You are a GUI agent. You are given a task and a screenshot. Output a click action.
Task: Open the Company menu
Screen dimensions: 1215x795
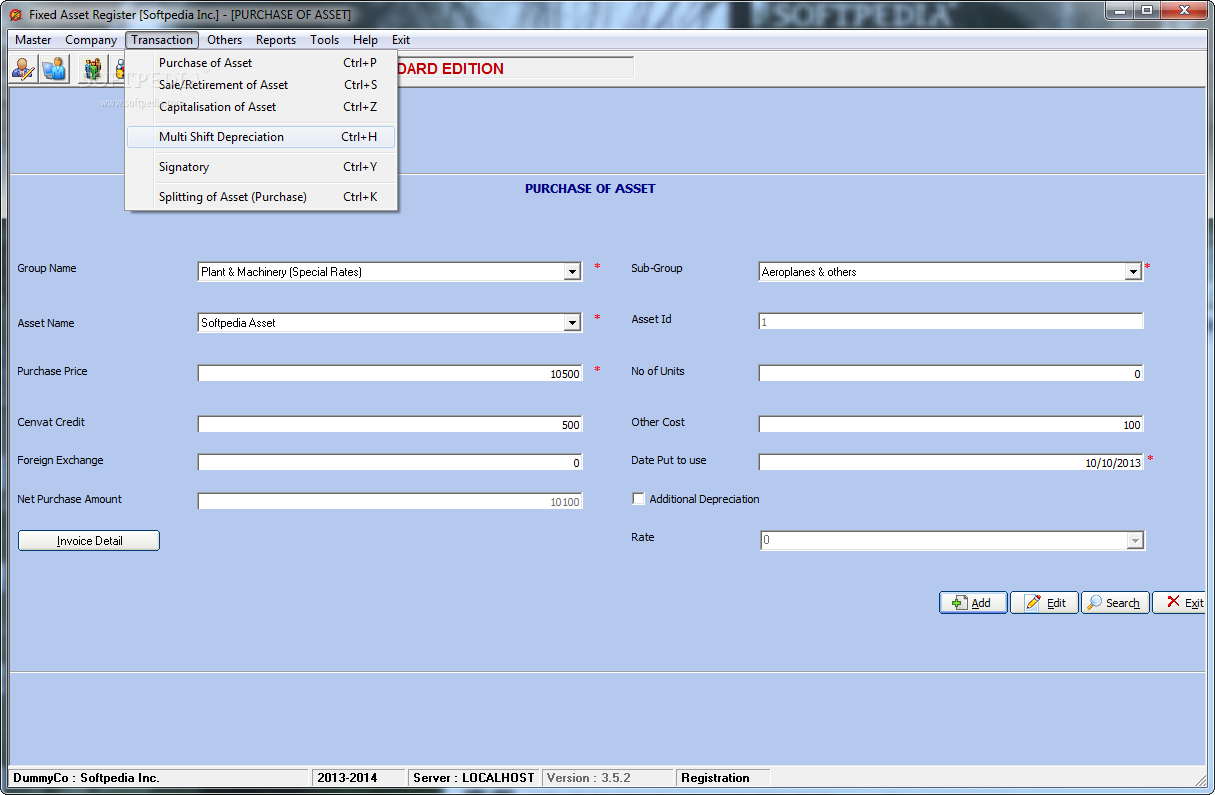point(91,40)
